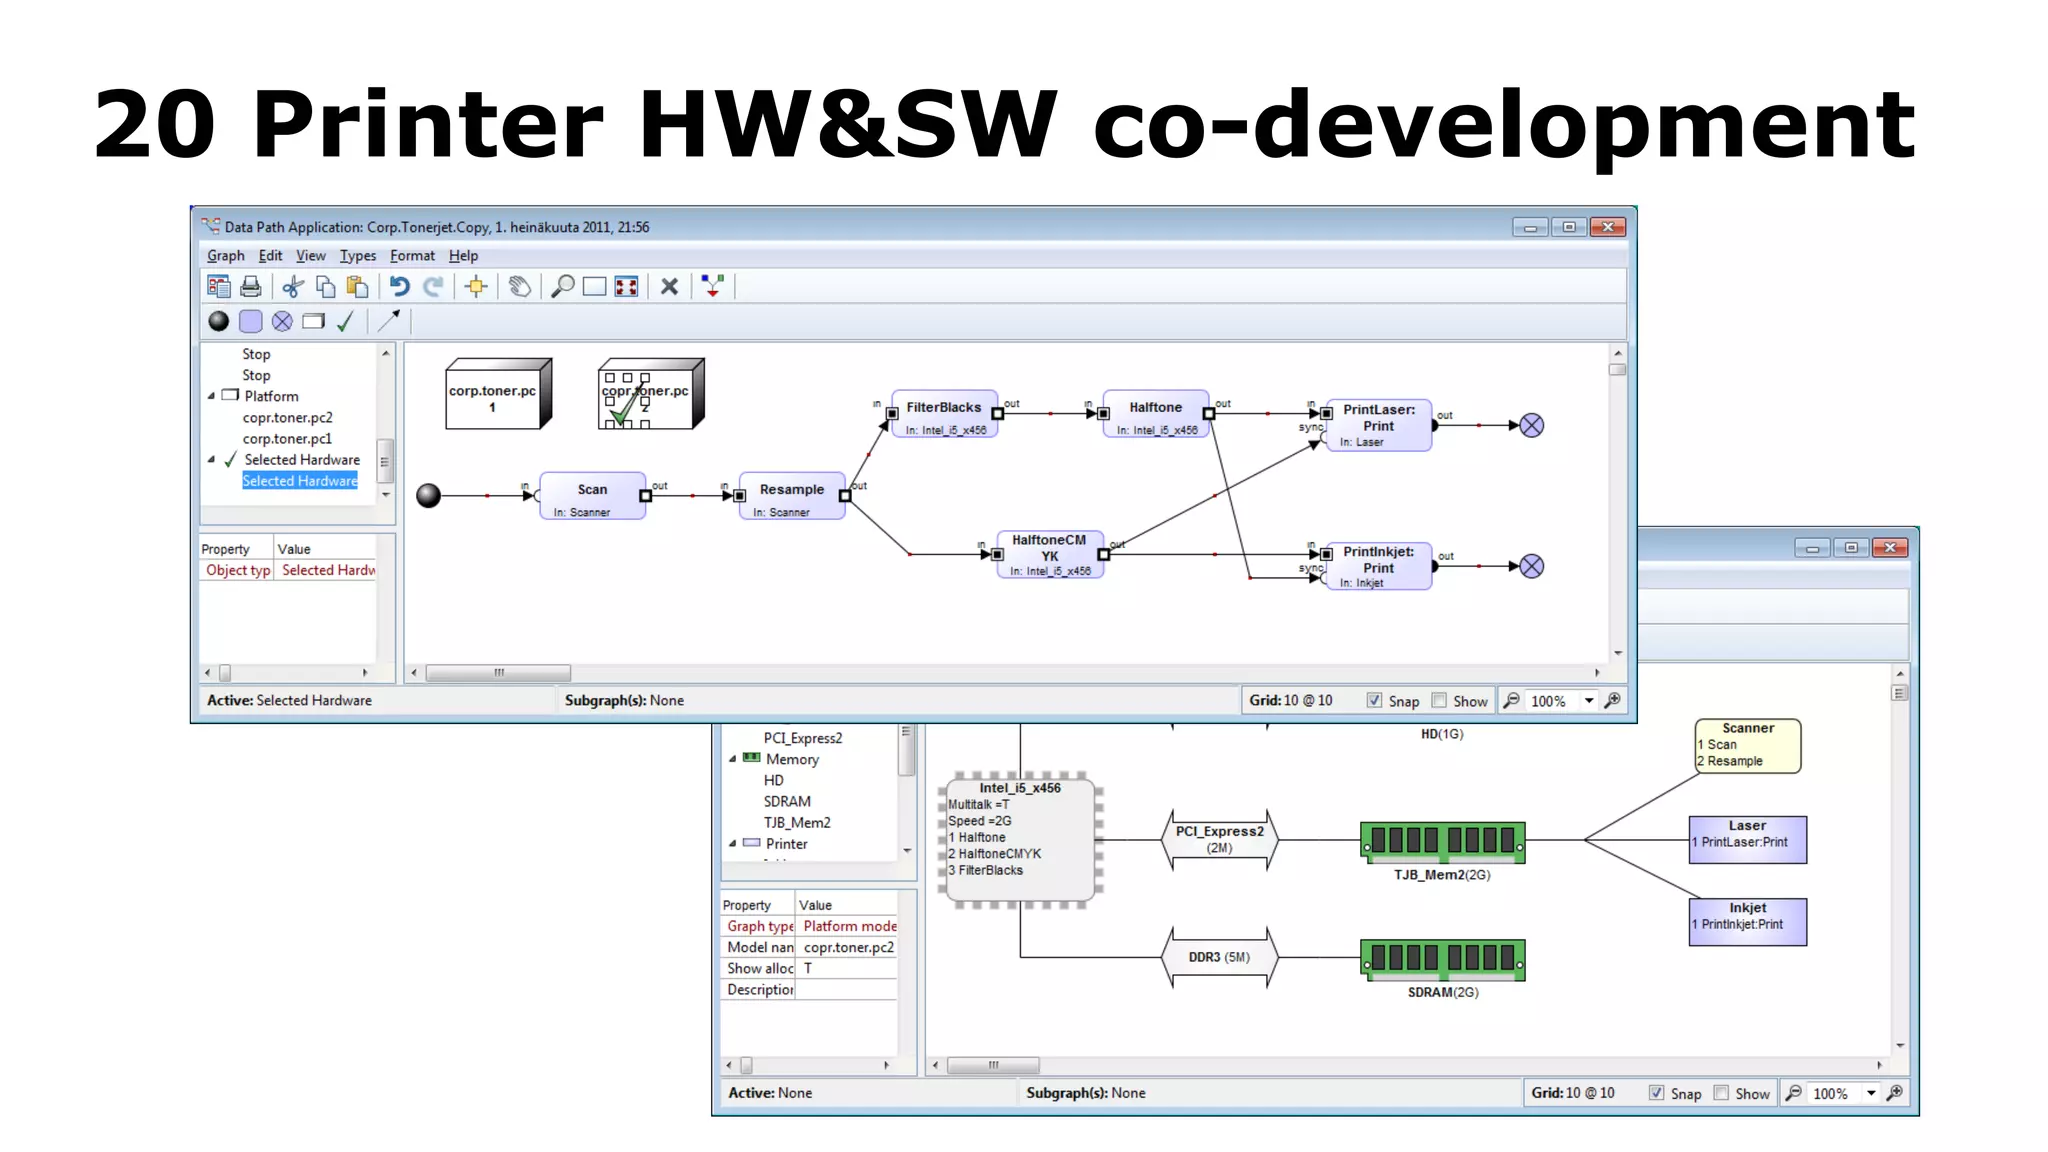Click the black X delete icon
Screen dimensions: 2048x1152
[669, 287]
